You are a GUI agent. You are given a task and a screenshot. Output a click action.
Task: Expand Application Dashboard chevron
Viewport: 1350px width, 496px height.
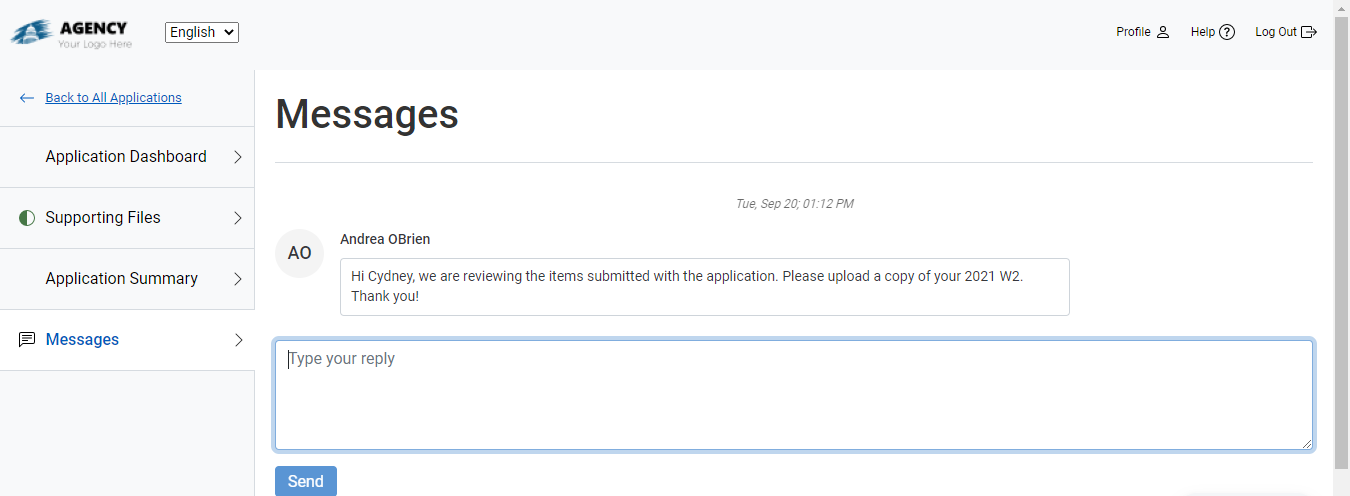click(238, 157)
